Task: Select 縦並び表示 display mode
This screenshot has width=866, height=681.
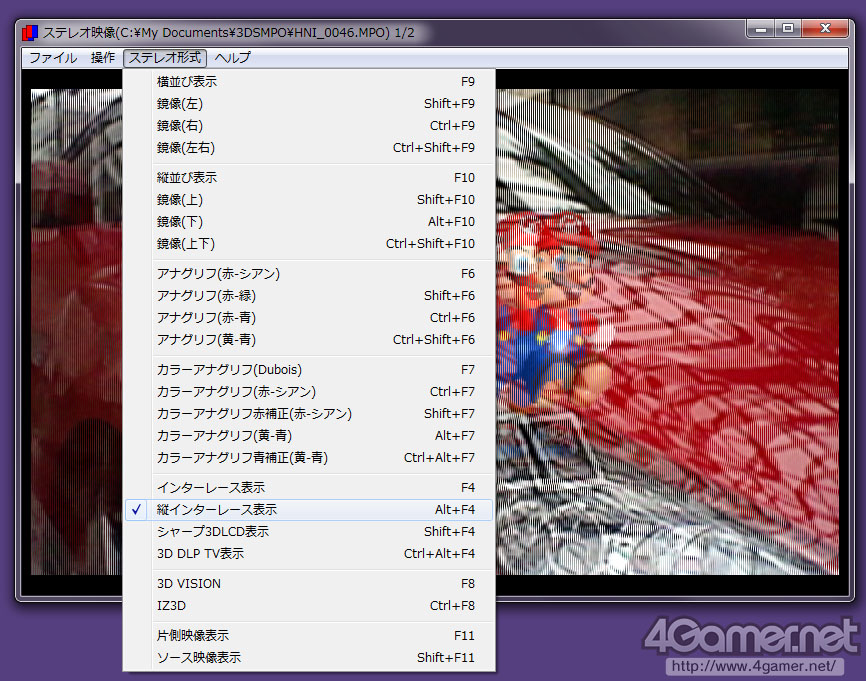Action: pos(309,178)
